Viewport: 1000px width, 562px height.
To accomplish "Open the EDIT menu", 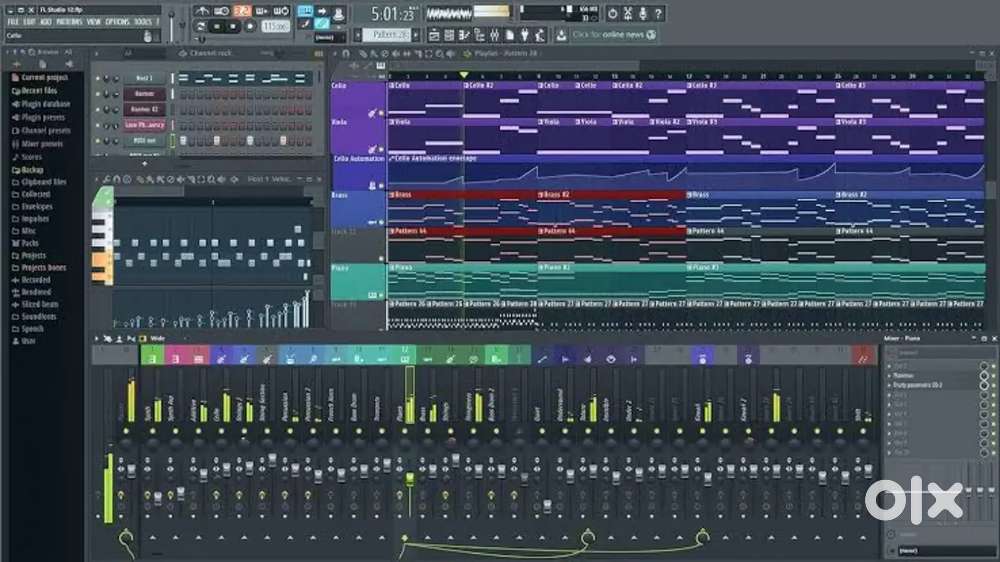I will click(x=29, y=21).
